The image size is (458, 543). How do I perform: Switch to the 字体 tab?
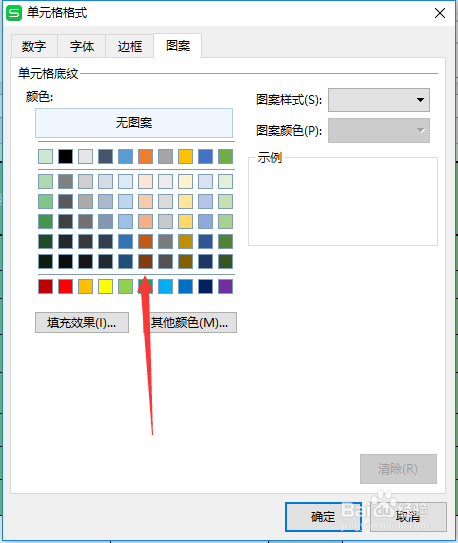[x=82, y=46]
